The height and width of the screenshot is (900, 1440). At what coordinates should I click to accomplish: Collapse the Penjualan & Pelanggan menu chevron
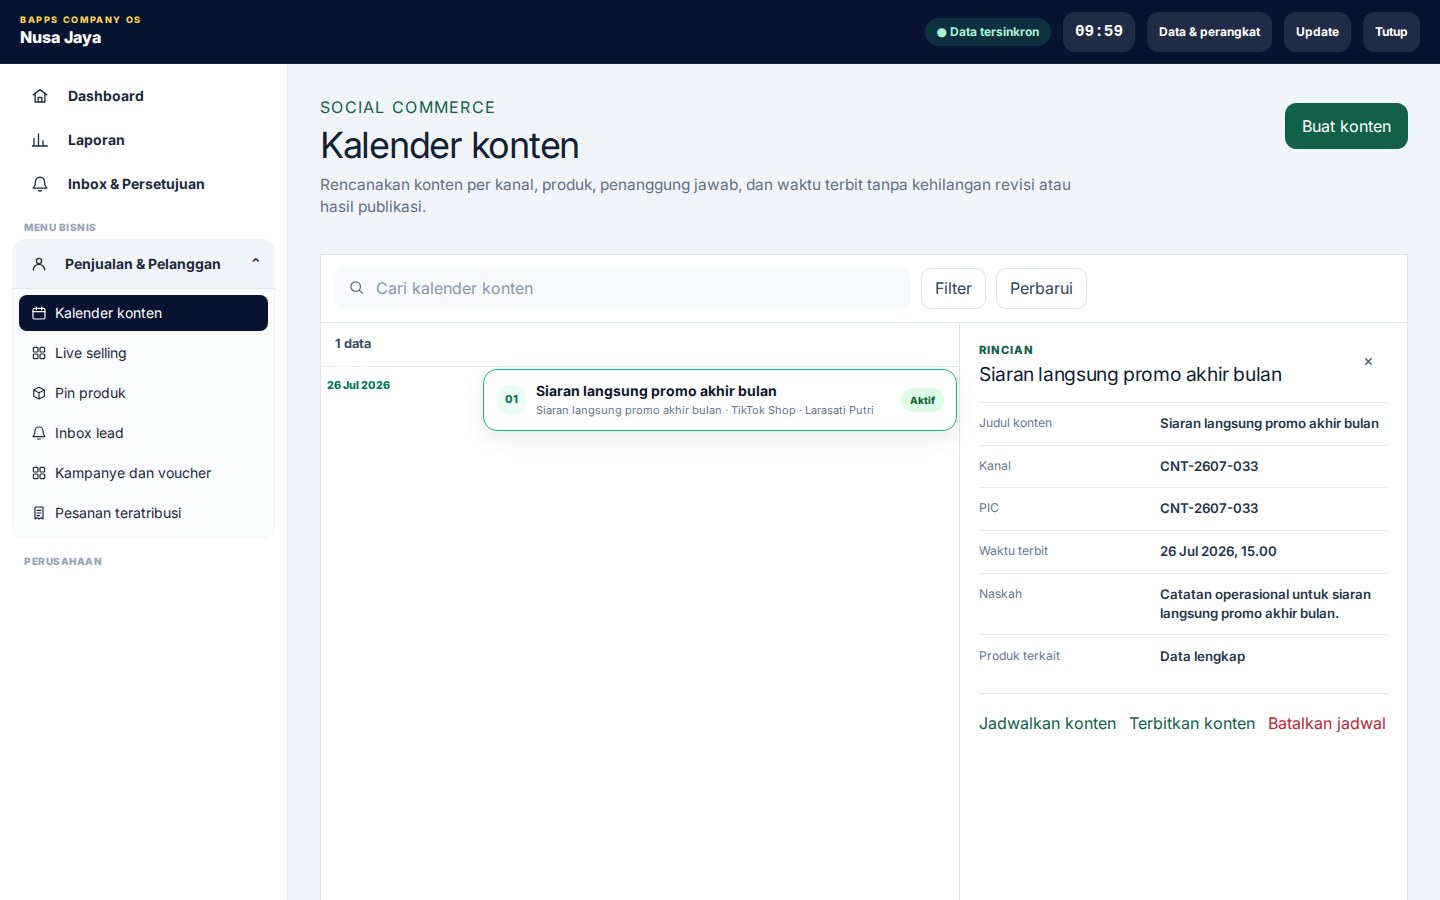256,262
